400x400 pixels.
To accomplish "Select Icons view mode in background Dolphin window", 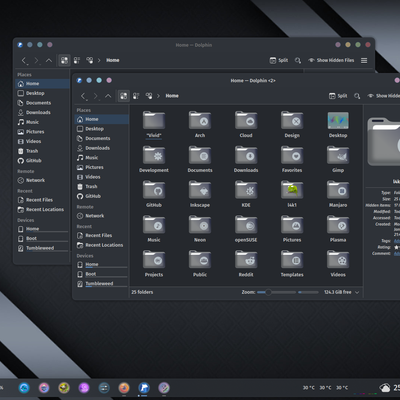I will [x=64, y=60].
